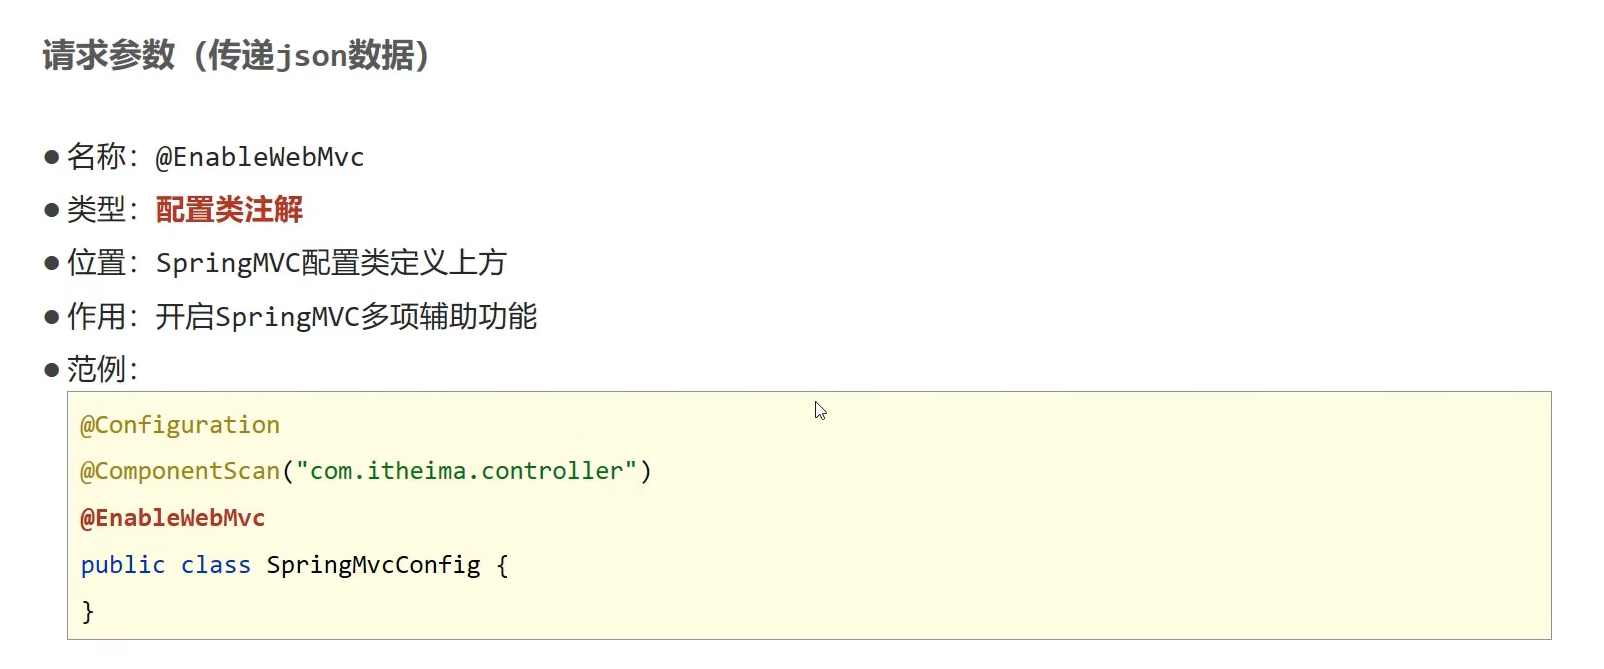This screenshot has height=669, width=1604.
Task: Click the "com.itheima.controller" string literal
Action: [x=466, y=471]
